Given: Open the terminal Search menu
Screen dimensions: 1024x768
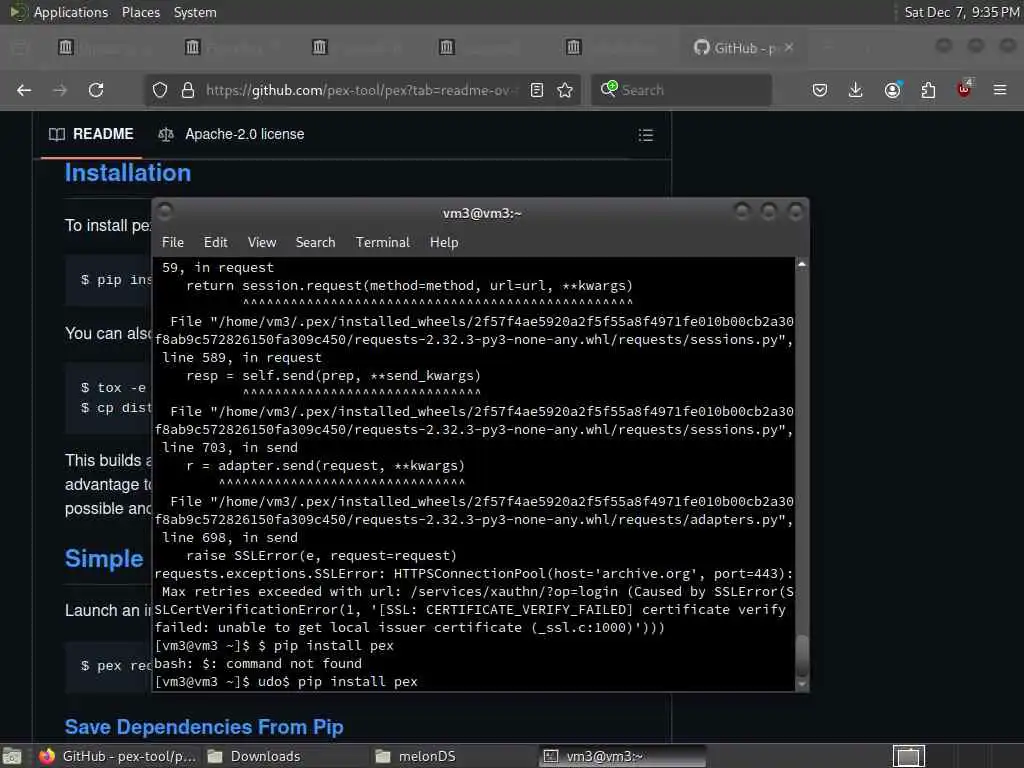Looking at the screenshot, I should 315,242.
